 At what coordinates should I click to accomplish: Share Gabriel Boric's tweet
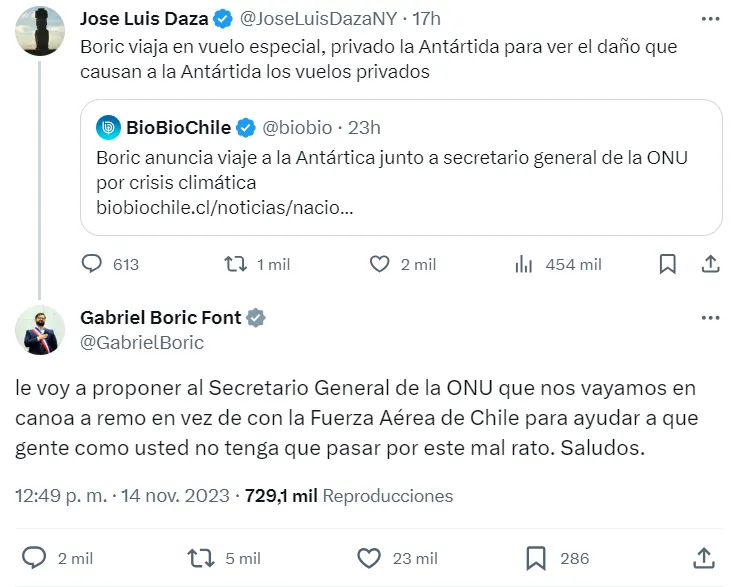[x=704, y=558]
